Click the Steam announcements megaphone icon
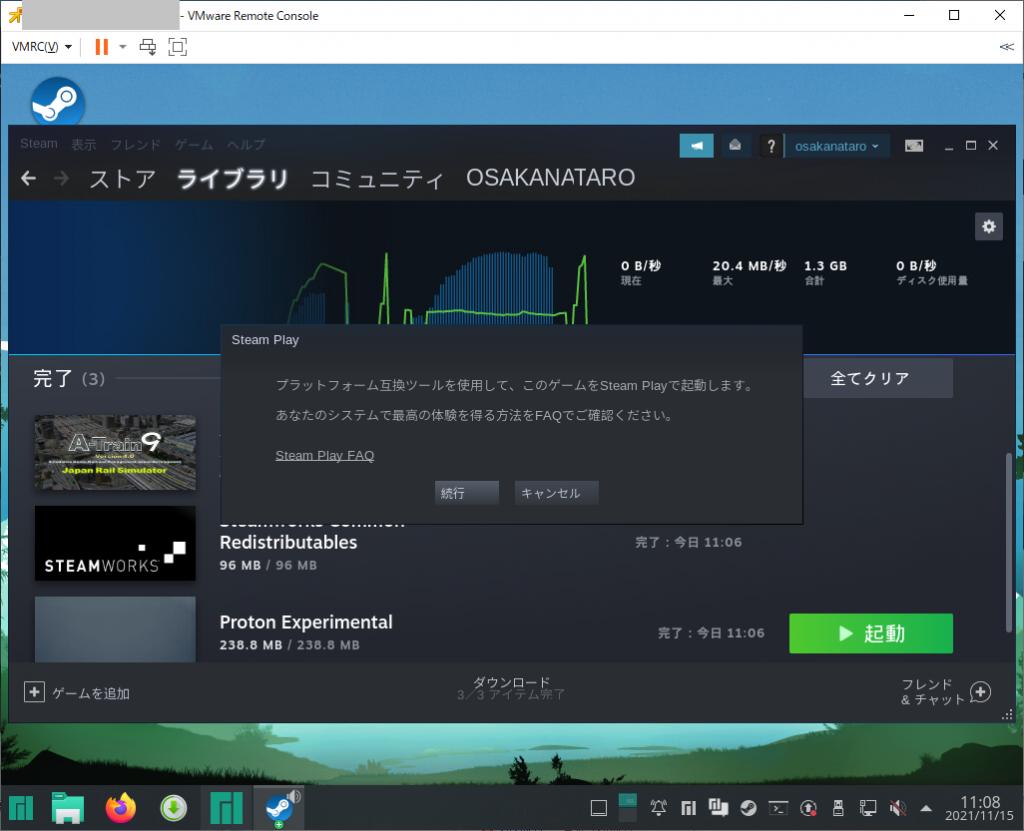The height and width of the screenshot is (831, 1024). coord(696,146)
